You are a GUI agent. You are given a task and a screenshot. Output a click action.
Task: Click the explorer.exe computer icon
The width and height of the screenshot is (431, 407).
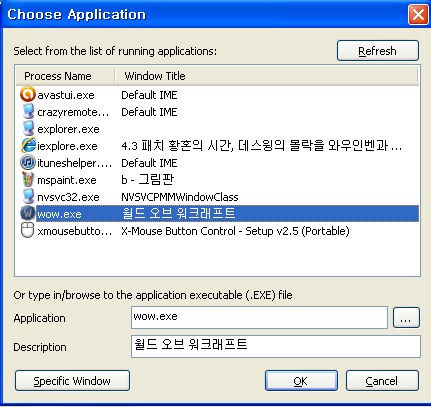28,128
